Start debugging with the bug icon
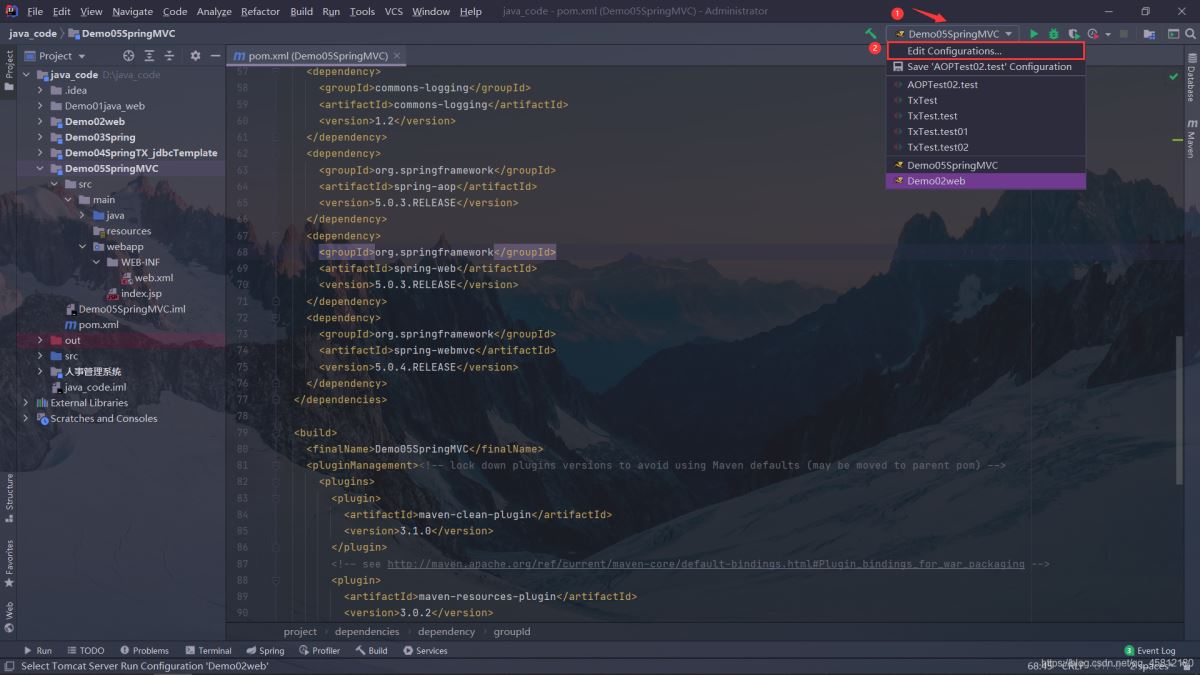Screen dimensions: 1200x675 (1054, 34)
